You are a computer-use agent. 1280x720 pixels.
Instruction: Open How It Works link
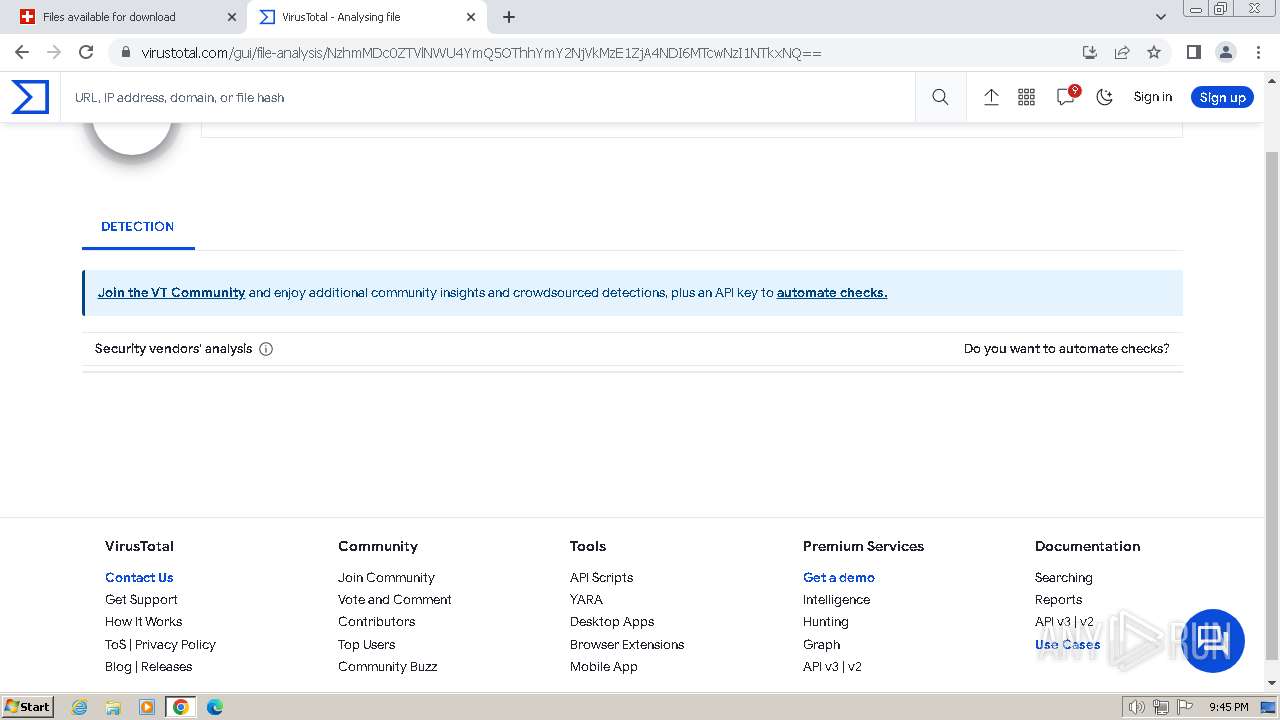pyautogui.click(x=143, y=622)
